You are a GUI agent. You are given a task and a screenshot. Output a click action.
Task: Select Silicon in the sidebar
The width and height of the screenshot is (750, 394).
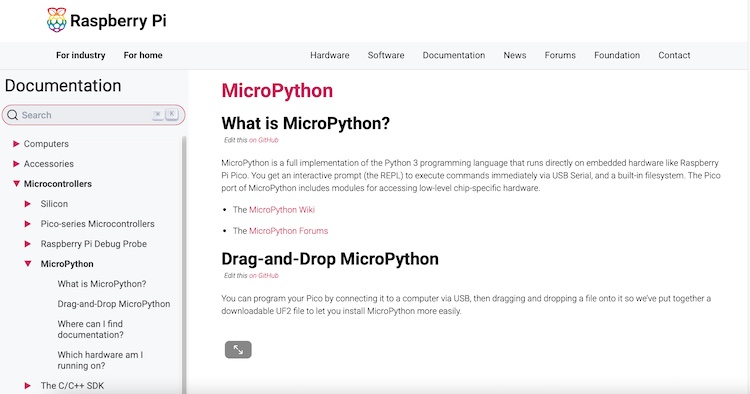click(x=54, y=204)
